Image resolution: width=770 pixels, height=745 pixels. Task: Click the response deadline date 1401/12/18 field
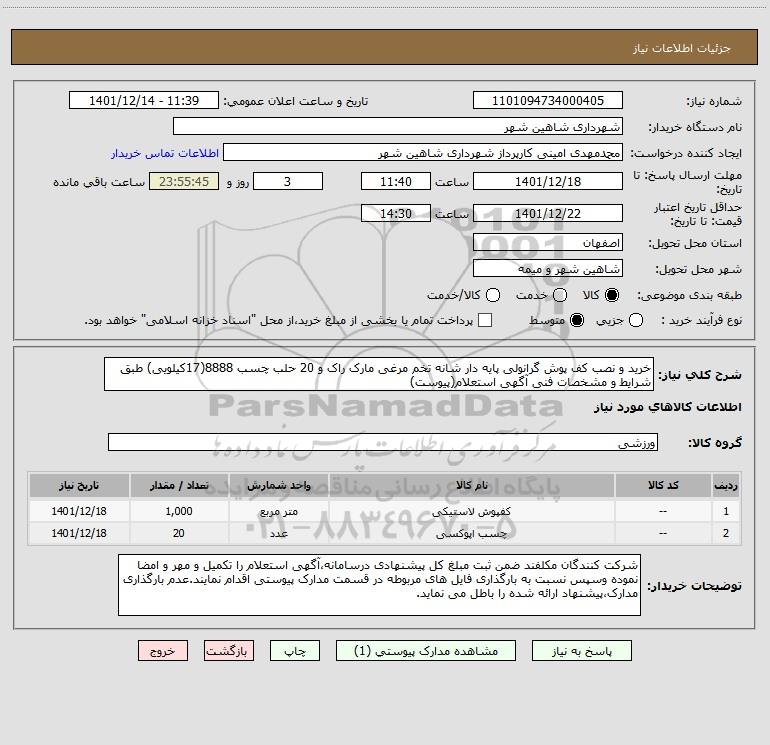(548, 181)
